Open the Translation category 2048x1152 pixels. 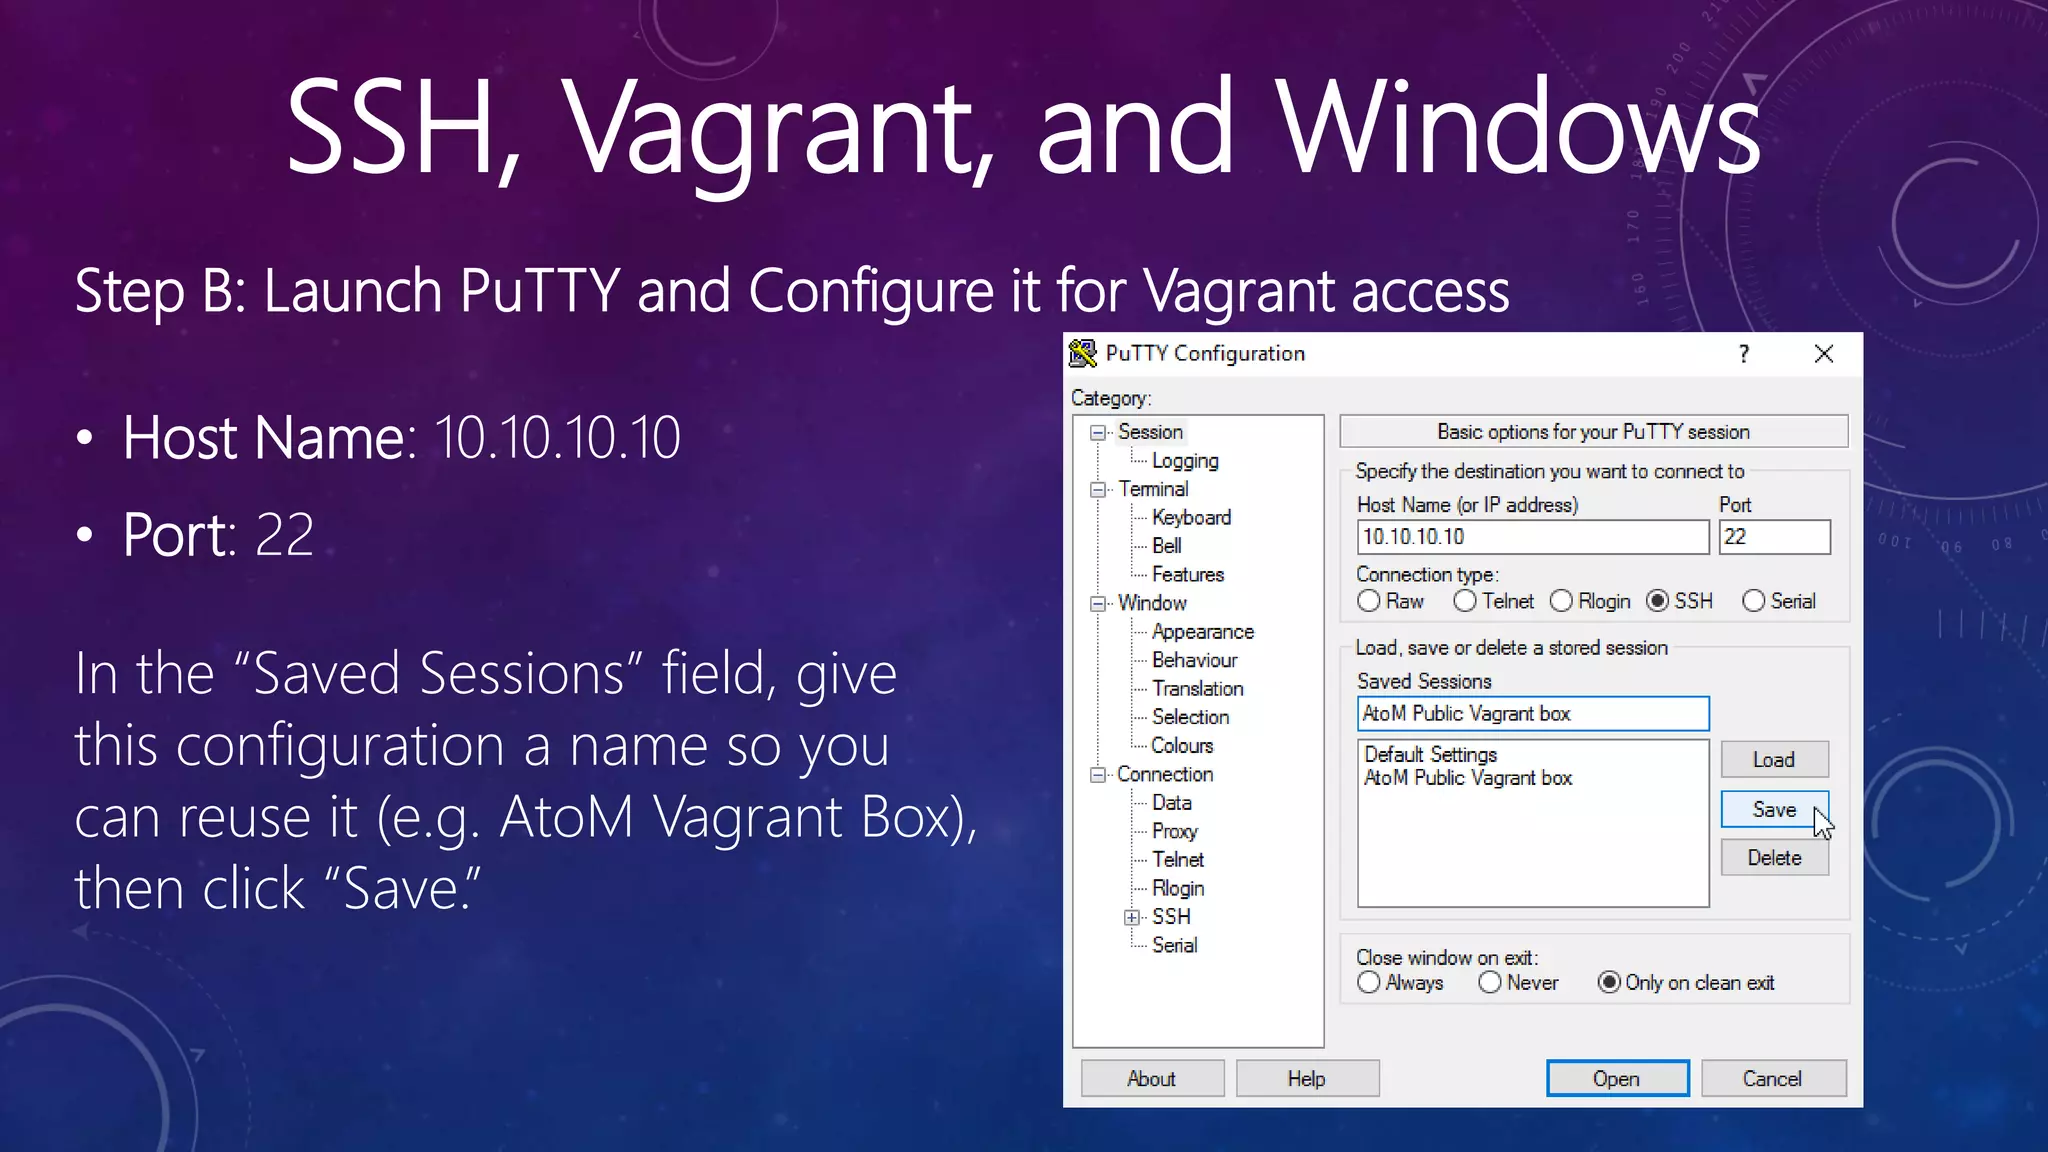(1197, 689)
